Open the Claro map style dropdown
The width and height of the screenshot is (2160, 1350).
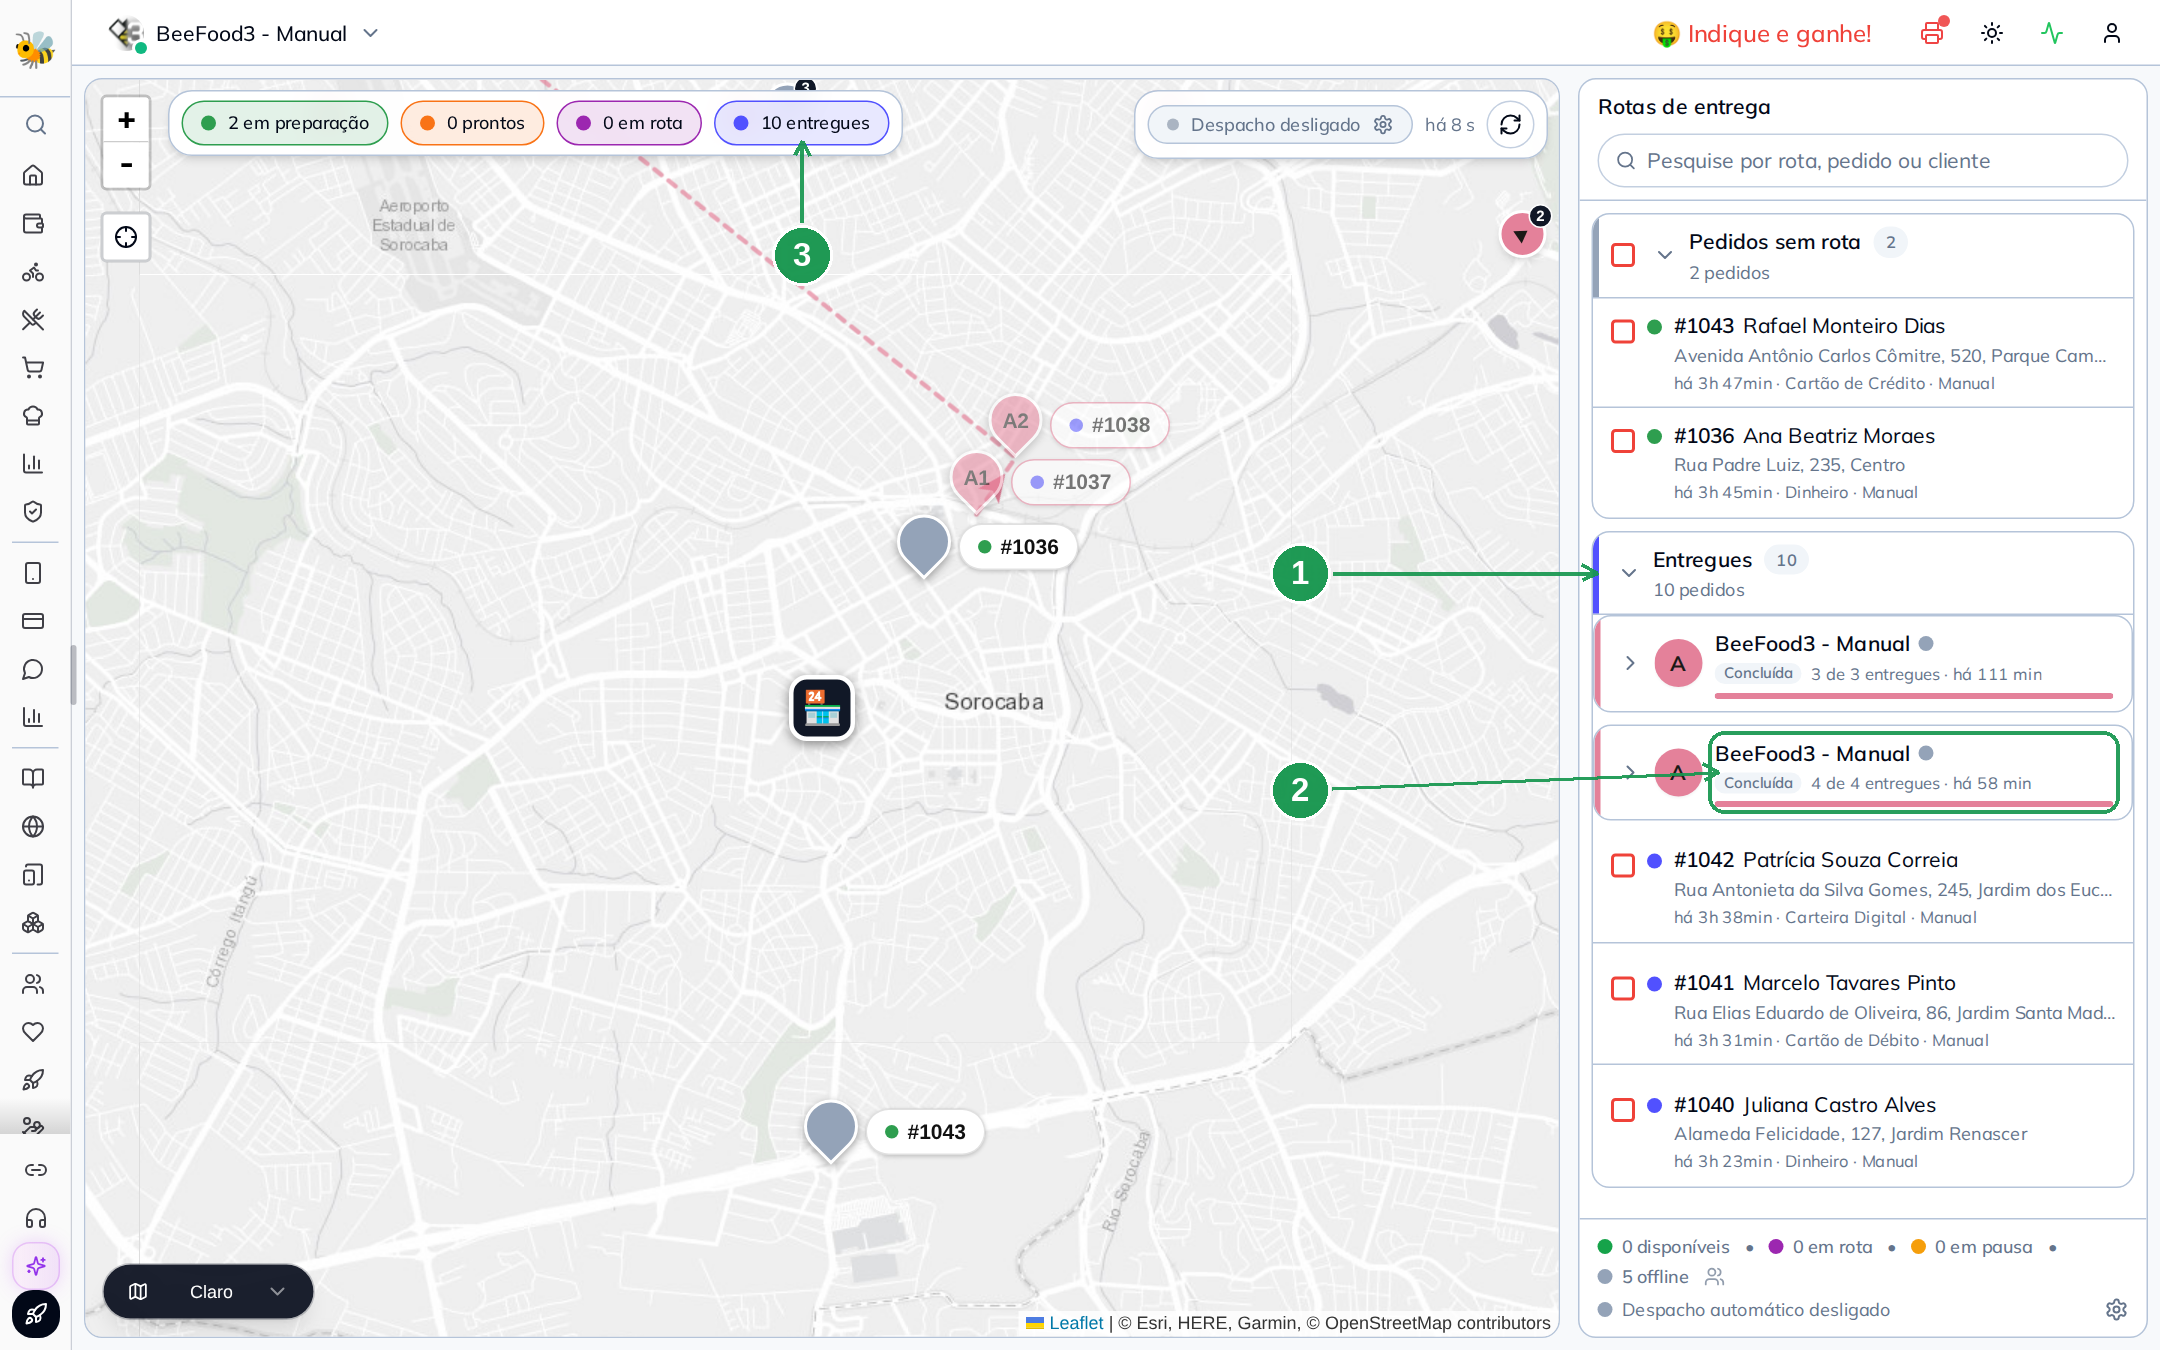point(208,1291)
